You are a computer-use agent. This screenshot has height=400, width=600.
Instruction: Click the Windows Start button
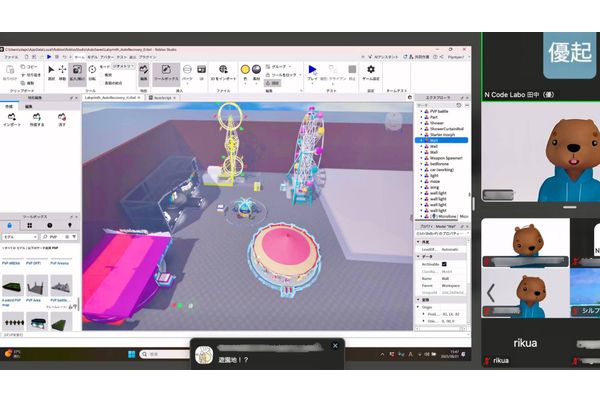(x=131, y=354)
